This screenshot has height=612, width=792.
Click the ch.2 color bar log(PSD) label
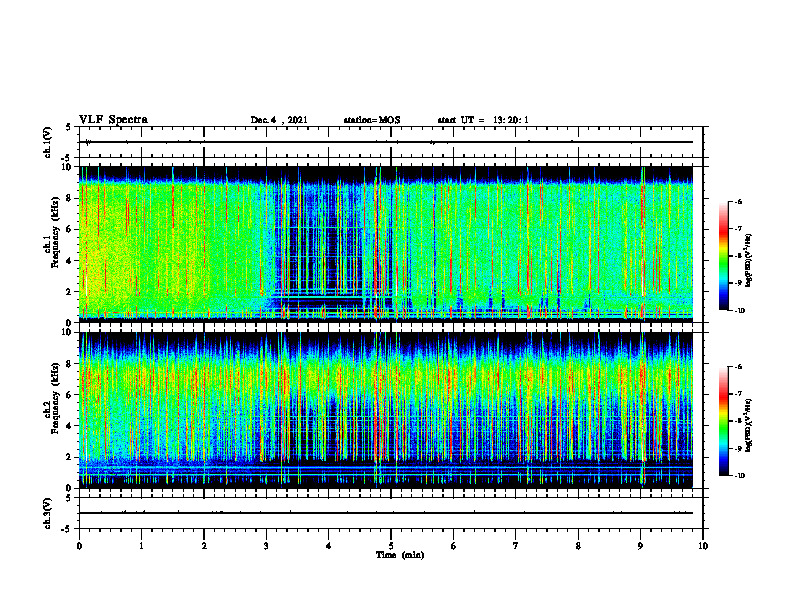(x=749, y=425)
